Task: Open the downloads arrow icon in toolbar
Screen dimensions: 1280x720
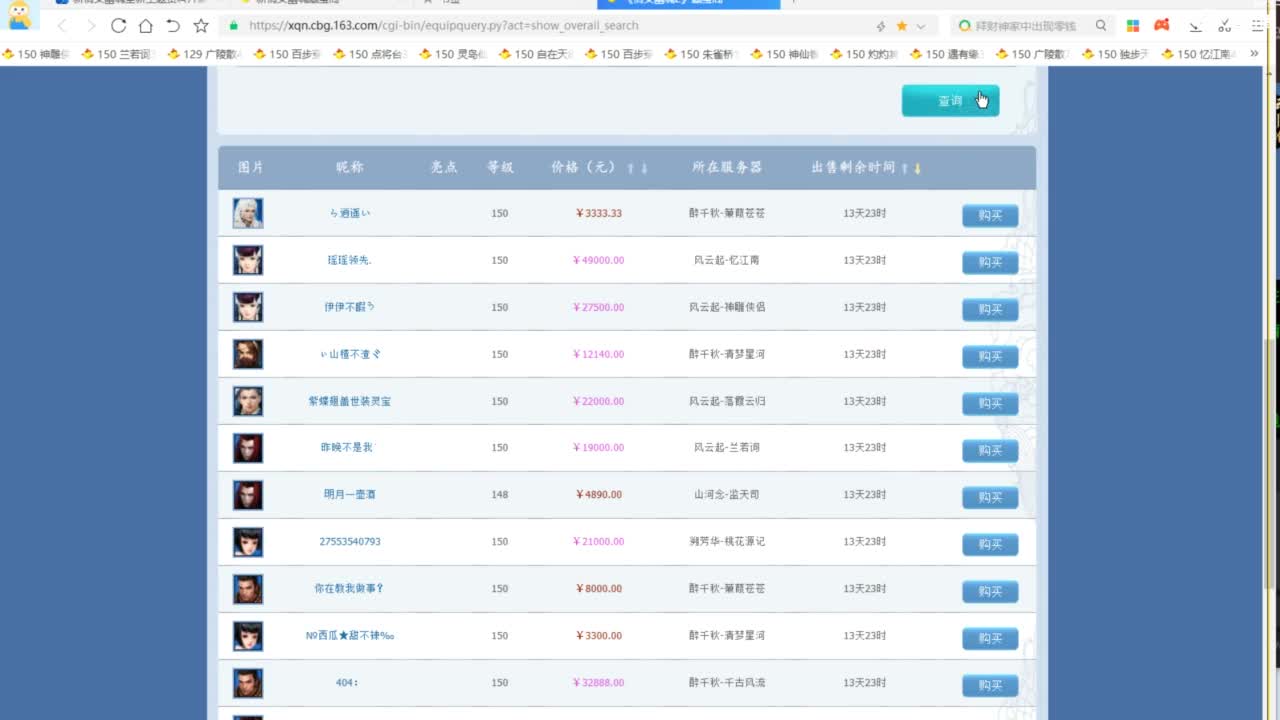Action: tap(1195, 26)
